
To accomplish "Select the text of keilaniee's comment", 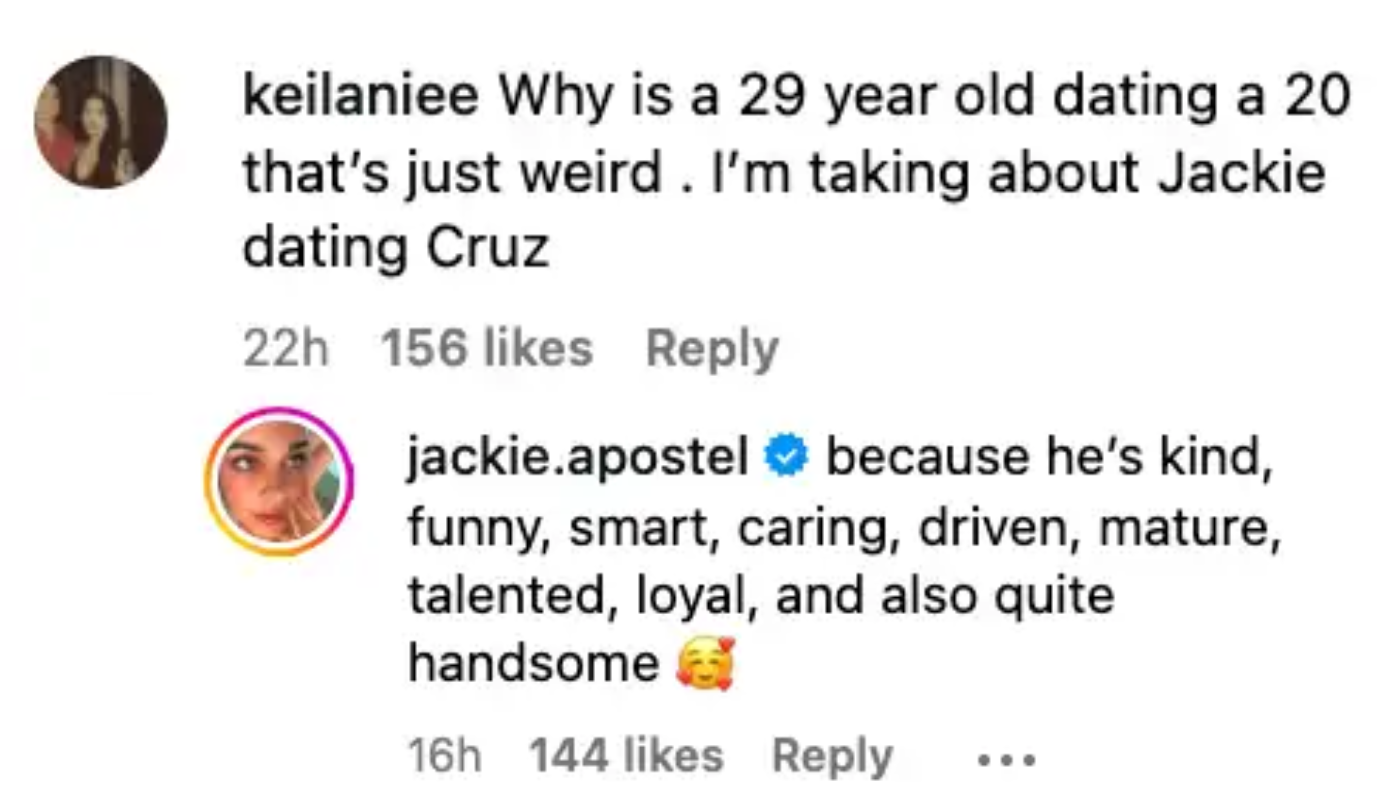I will 700,170.
